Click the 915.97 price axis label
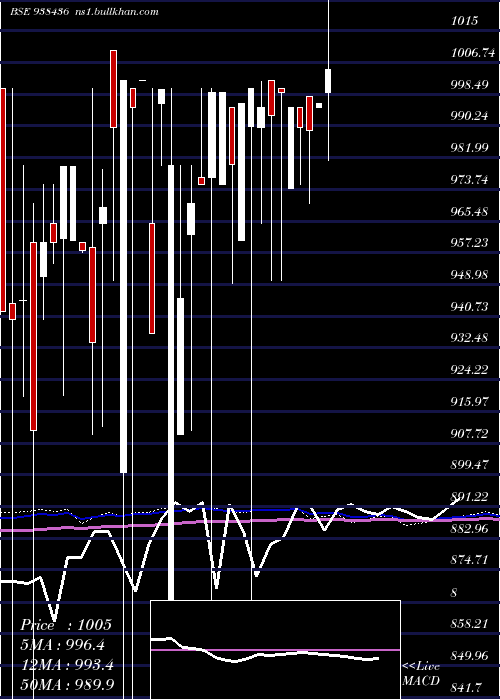This screenshot has height=700, width=500. 469,401
